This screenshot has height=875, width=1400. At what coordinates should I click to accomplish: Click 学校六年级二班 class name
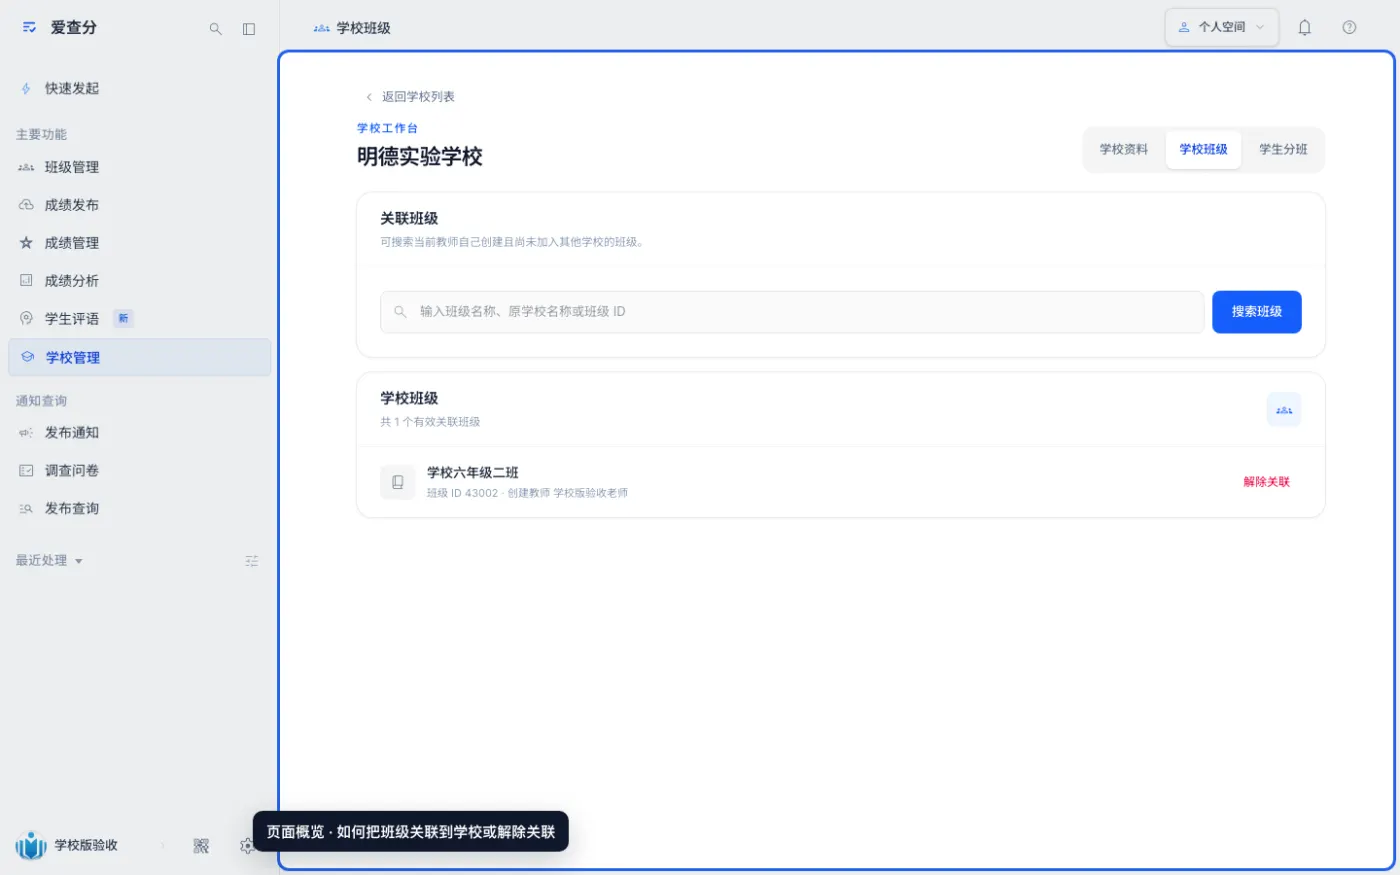[473, 473]
